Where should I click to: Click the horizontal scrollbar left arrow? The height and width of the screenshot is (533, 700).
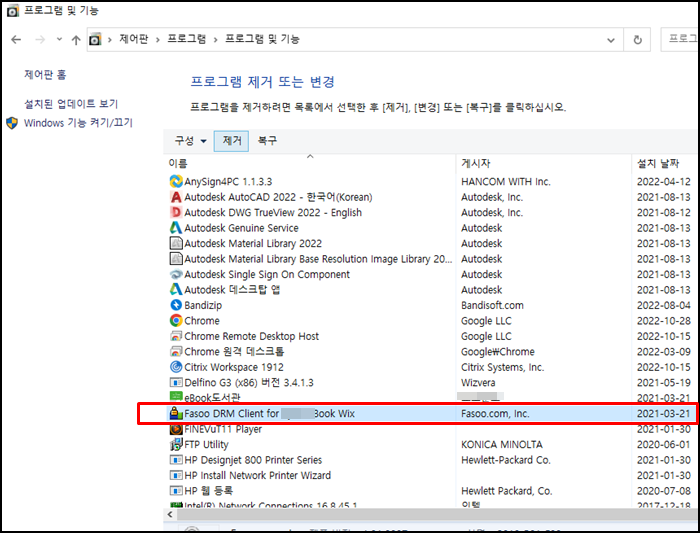coord(170,514)
